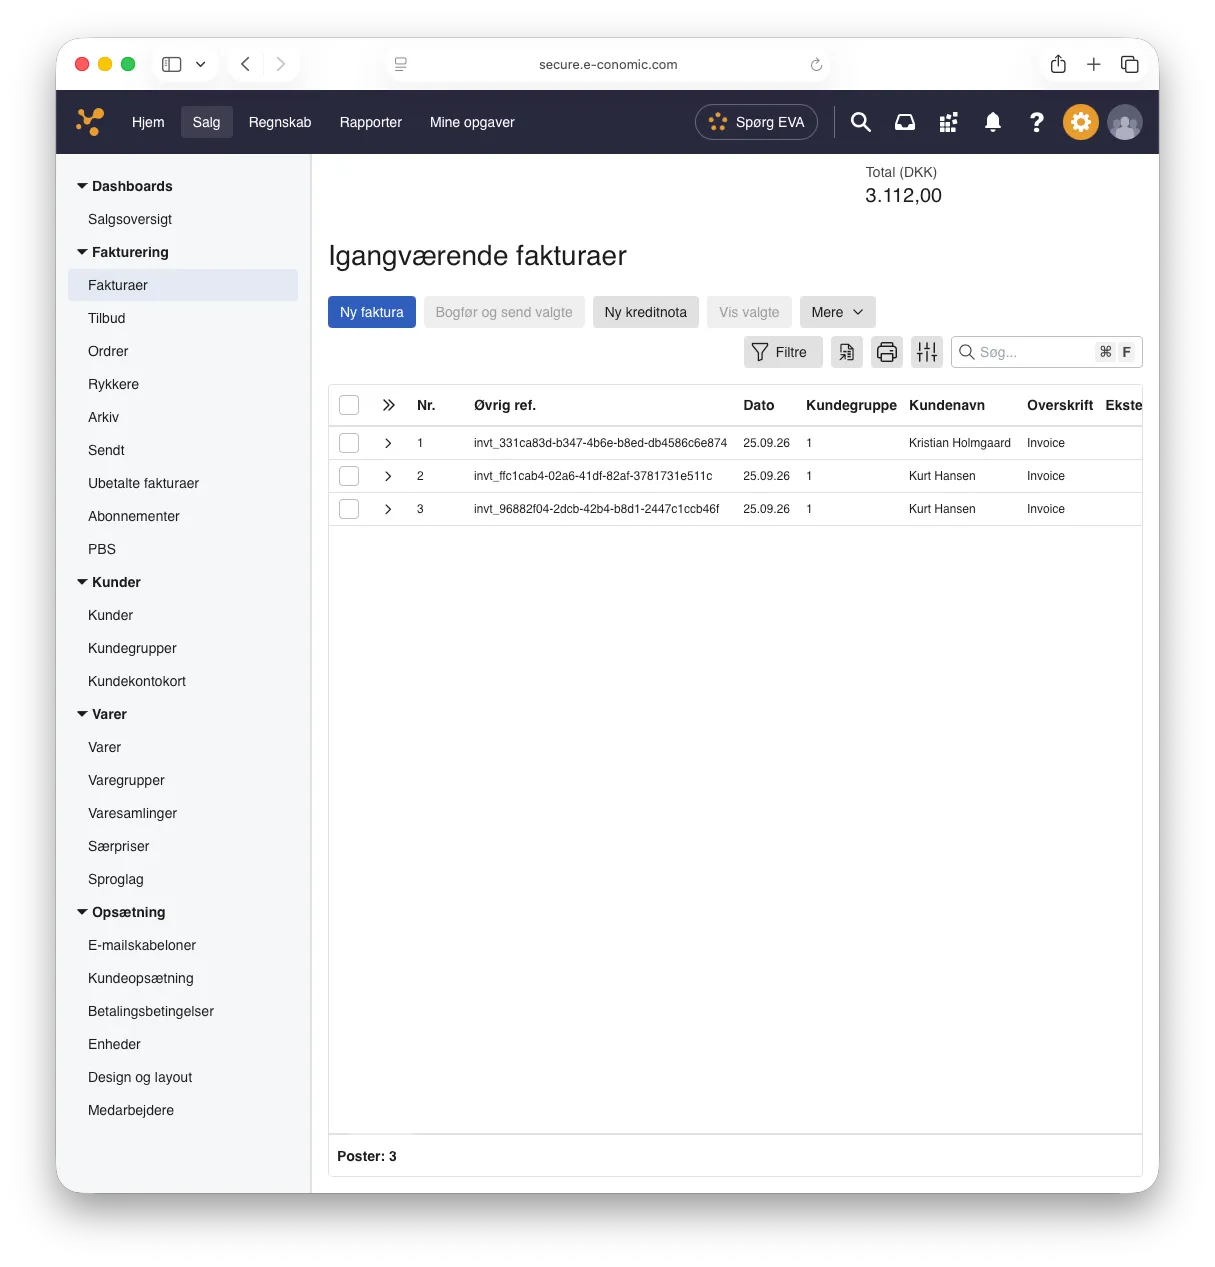The height and width of the screenshot is (1267, 1215).
Task: Open the Mere dropdown
Action: (x=838, y=312)
